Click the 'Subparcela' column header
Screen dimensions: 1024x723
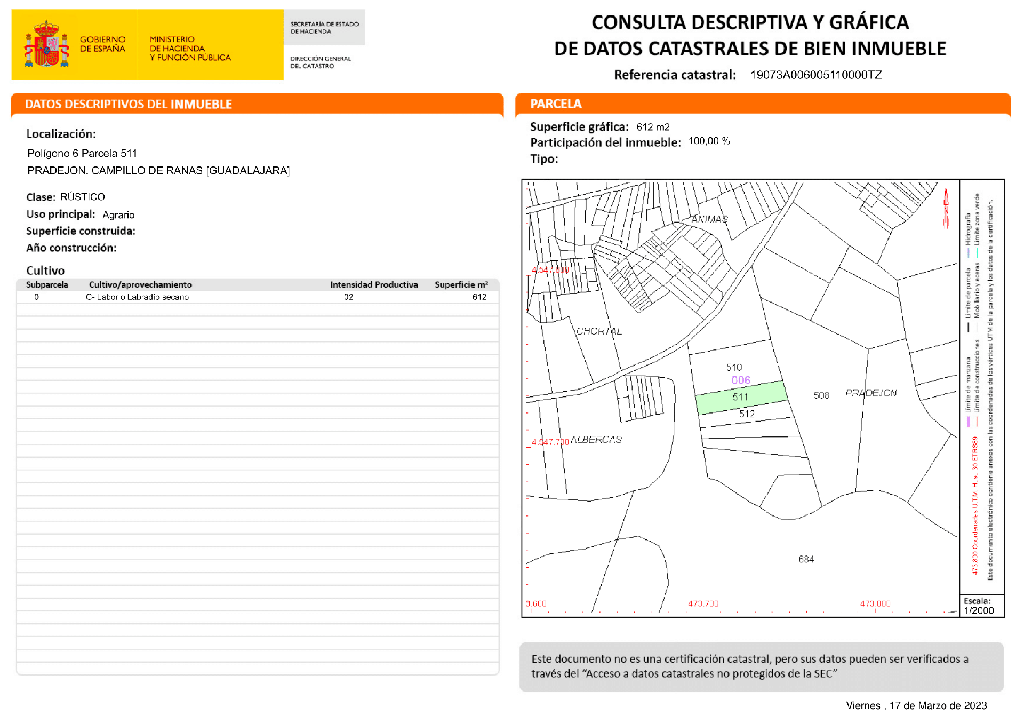tap(47, 285)
